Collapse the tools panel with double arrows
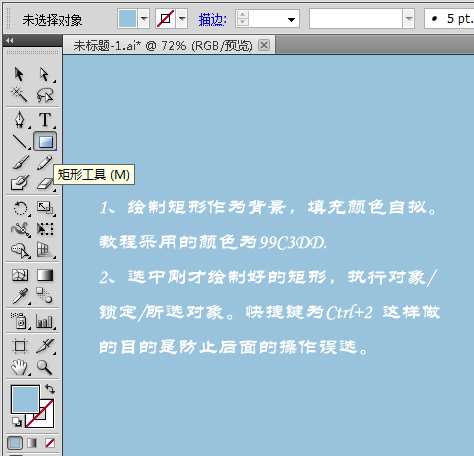 tap(10, 41)
